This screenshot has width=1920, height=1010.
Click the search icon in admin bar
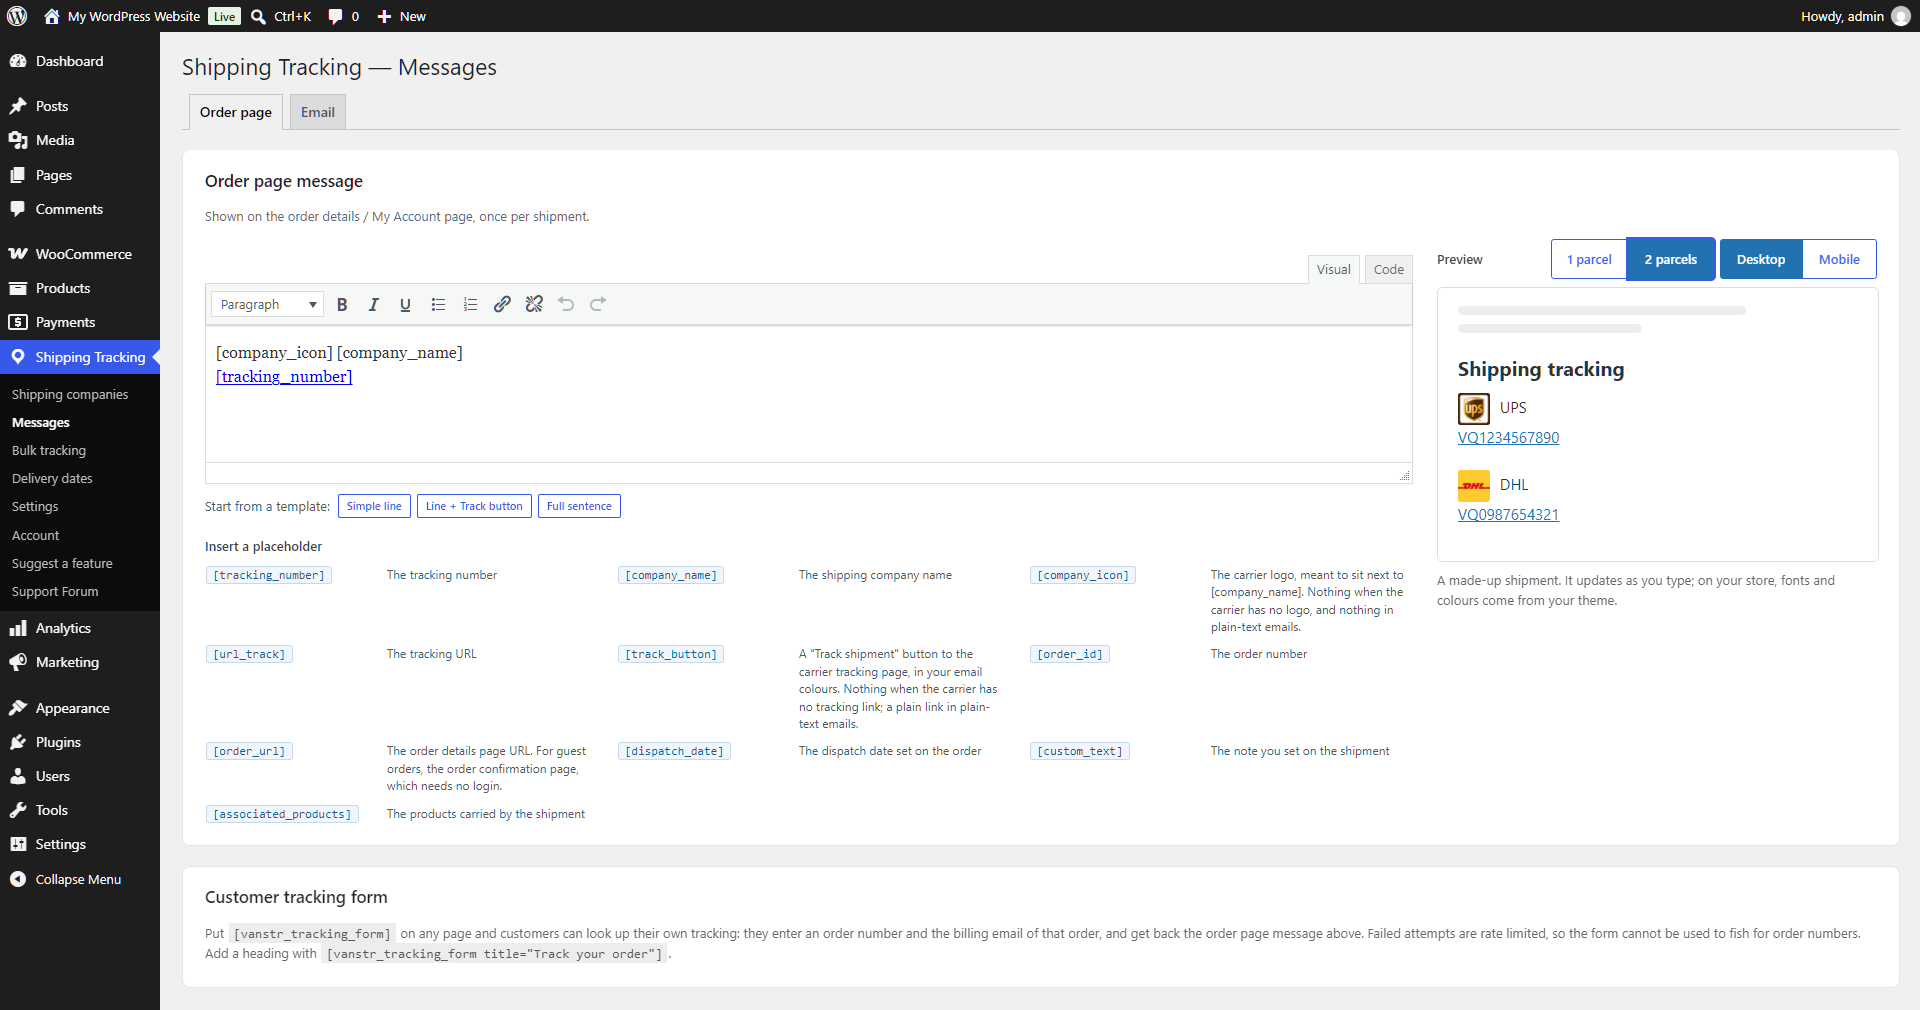click(x=258, y=16)
